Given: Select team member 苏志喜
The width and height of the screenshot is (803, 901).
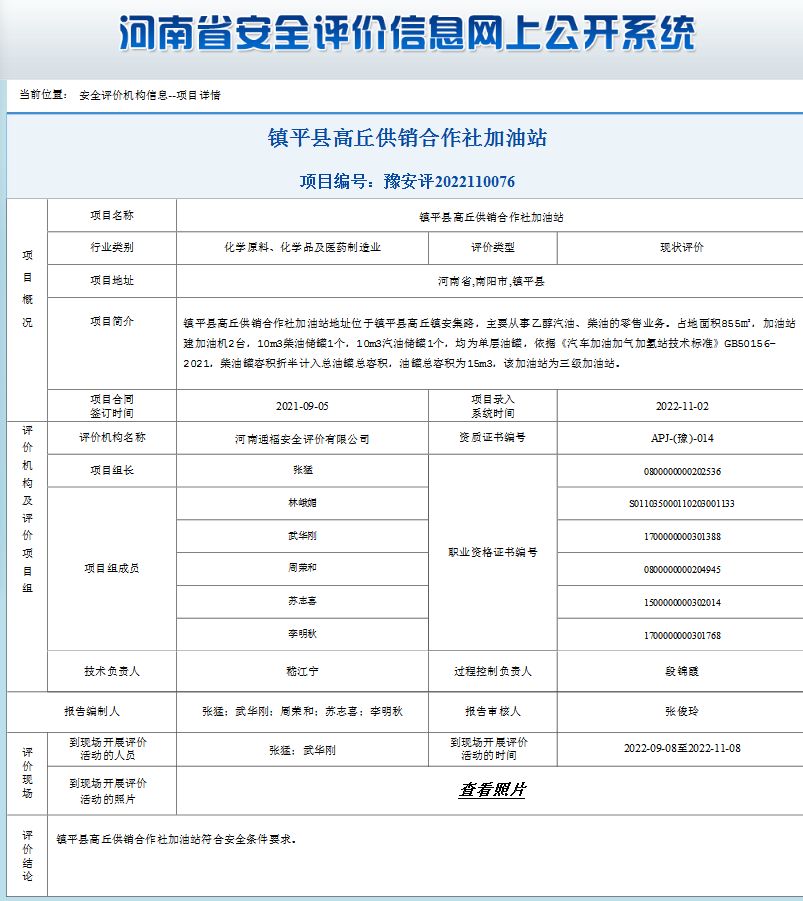Looking at the screenshot, I should click(302, 601).
